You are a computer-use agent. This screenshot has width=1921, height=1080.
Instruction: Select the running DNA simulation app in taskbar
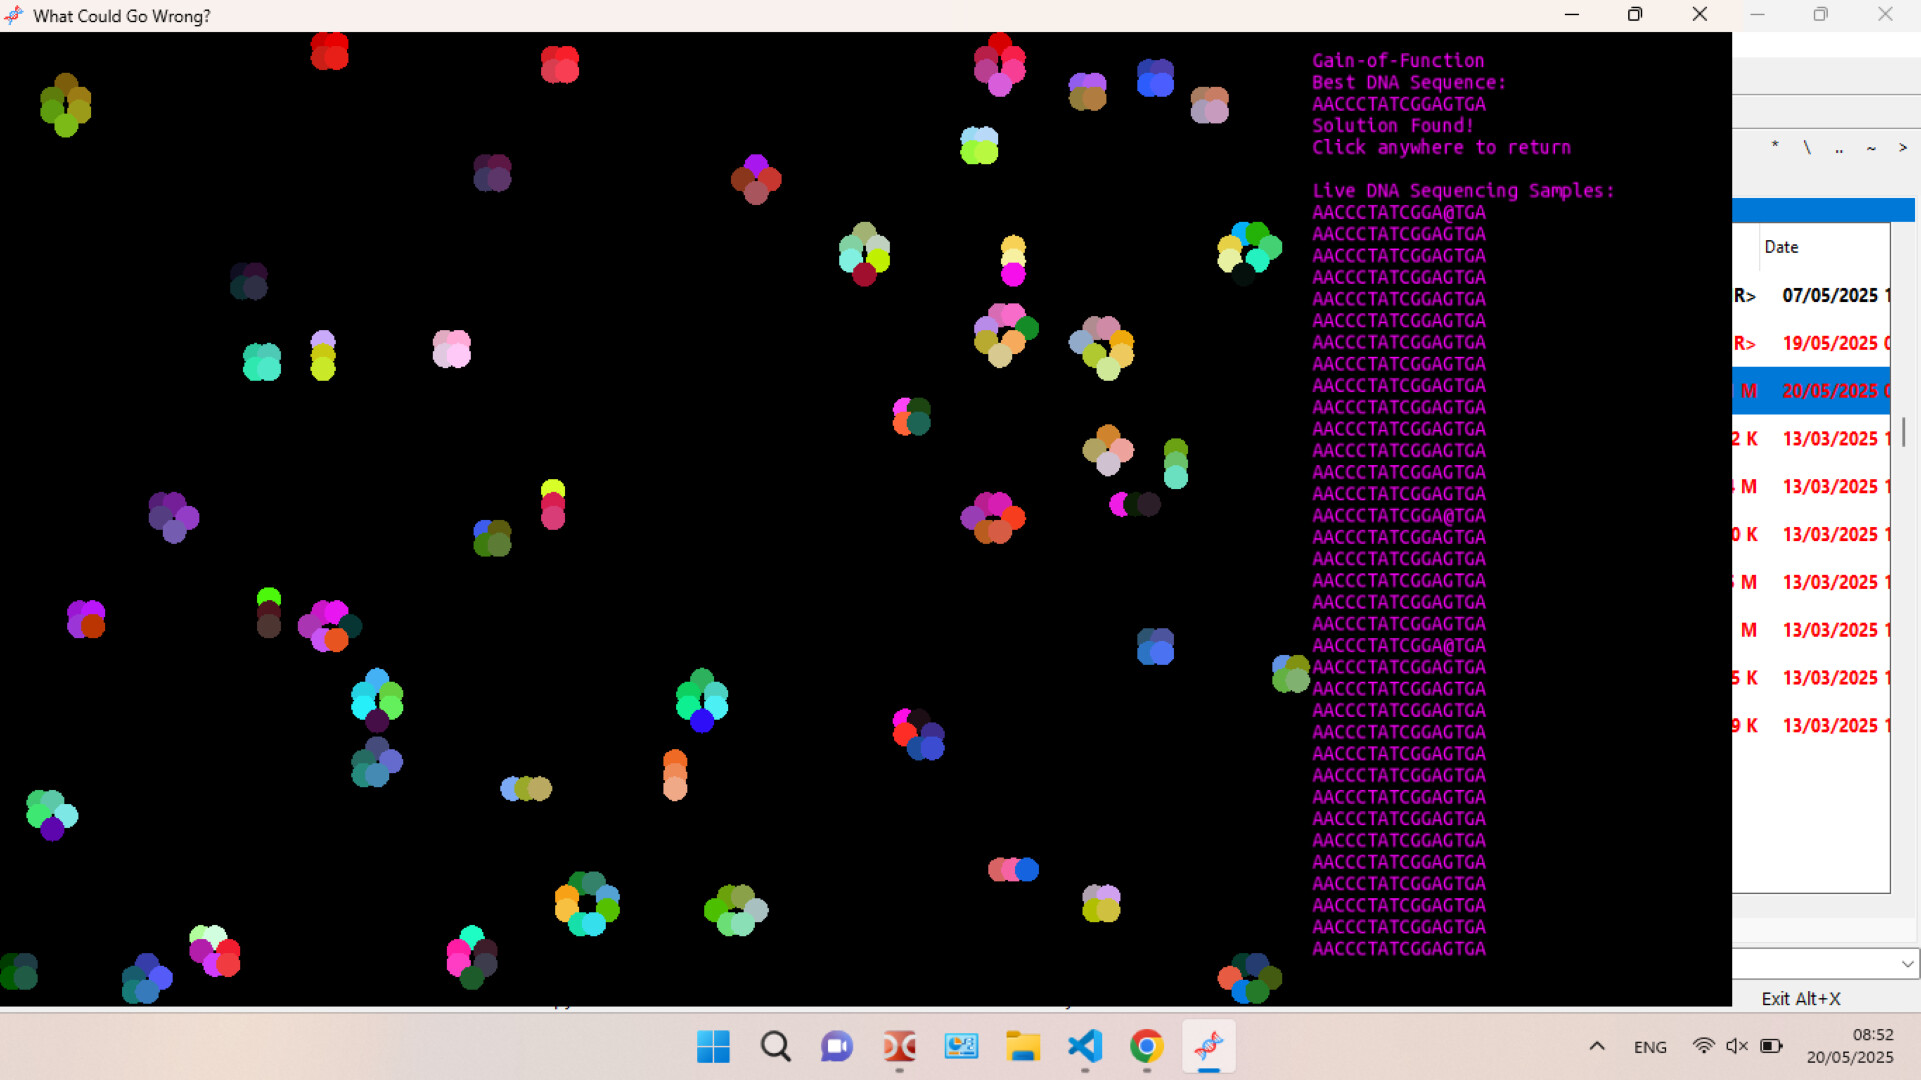(1209, 1047)
